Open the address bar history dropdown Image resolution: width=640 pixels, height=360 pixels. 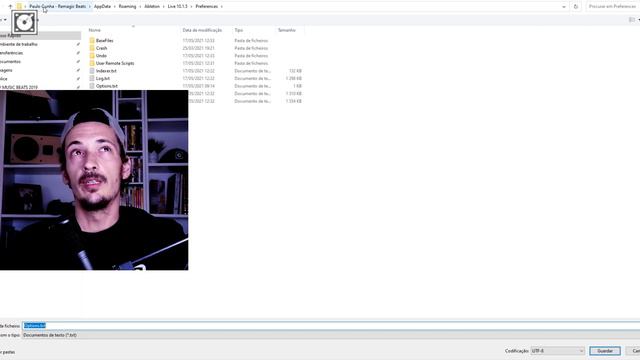(x=564, y=7)
